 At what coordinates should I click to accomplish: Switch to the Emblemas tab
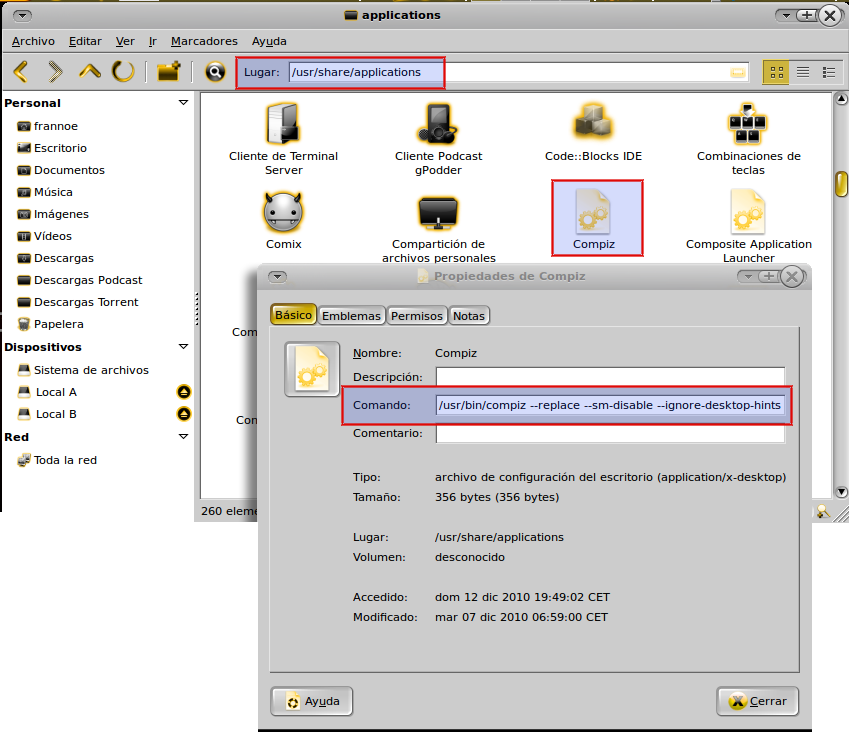tap(351, 316)
